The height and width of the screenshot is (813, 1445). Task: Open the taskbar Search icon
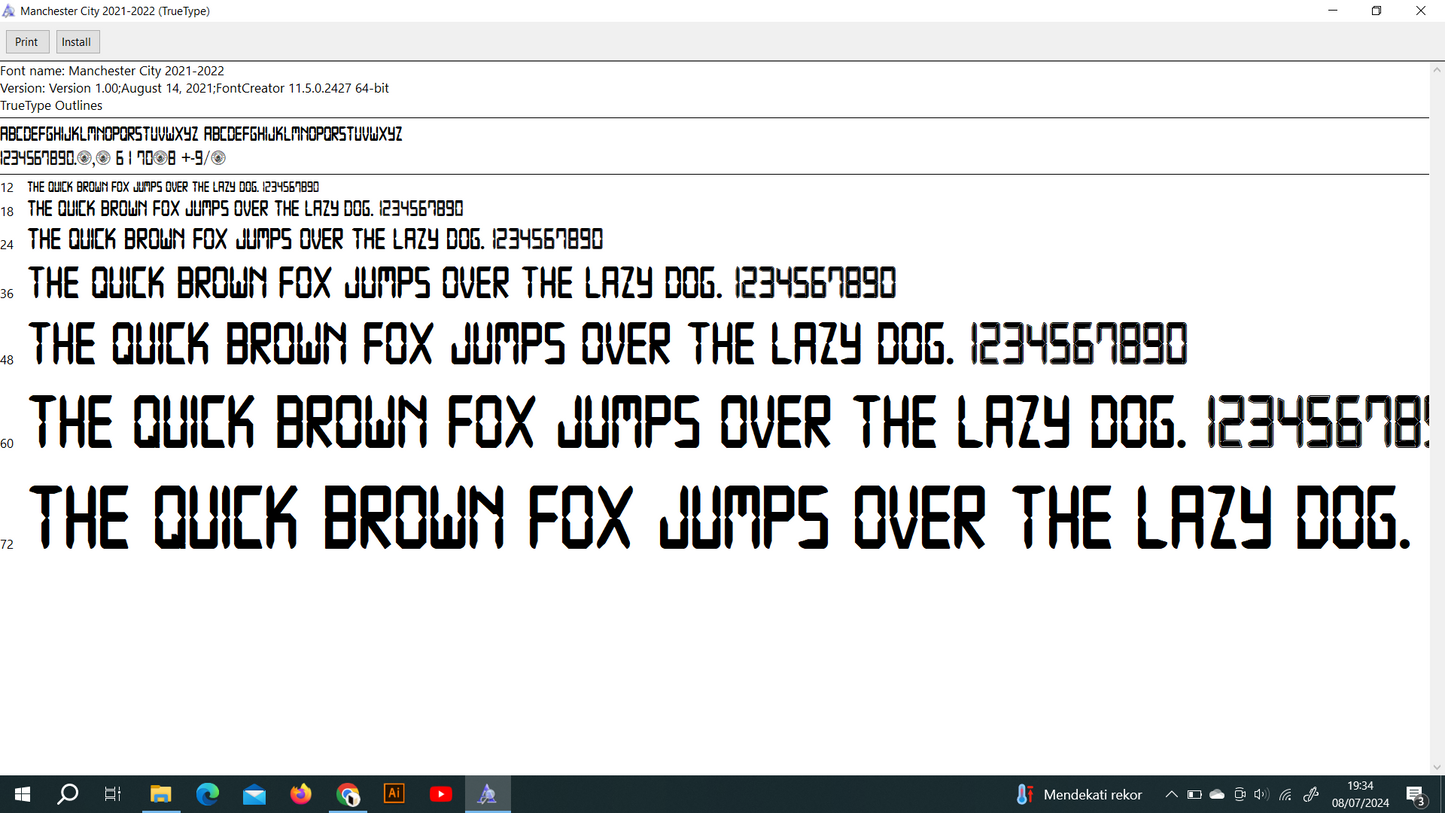click(x=68, y=795)
